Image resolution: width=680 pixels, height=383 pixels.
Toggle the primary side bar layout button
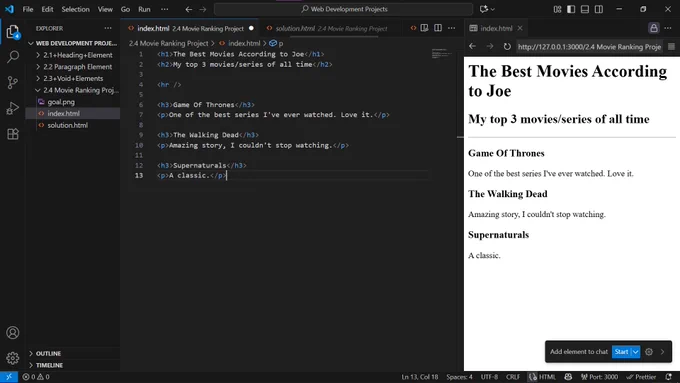(571, 9)
